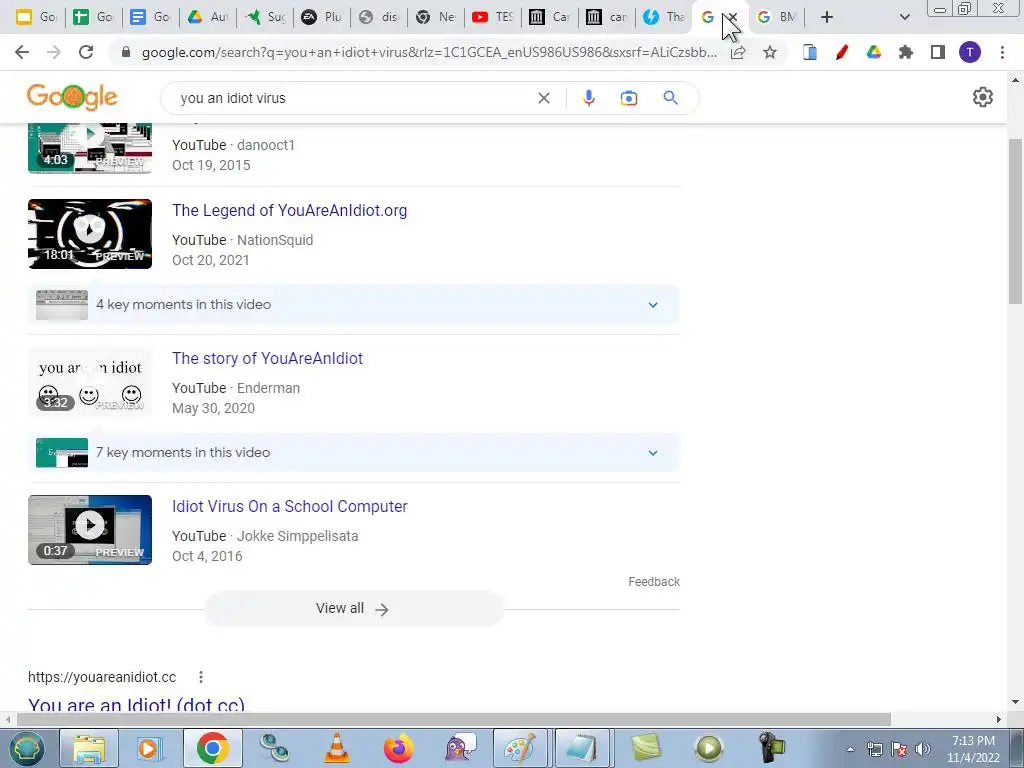Expand the tab search dropdown arrow
The width and height of the screenshot is (1024, 768).
pos(904,17)
